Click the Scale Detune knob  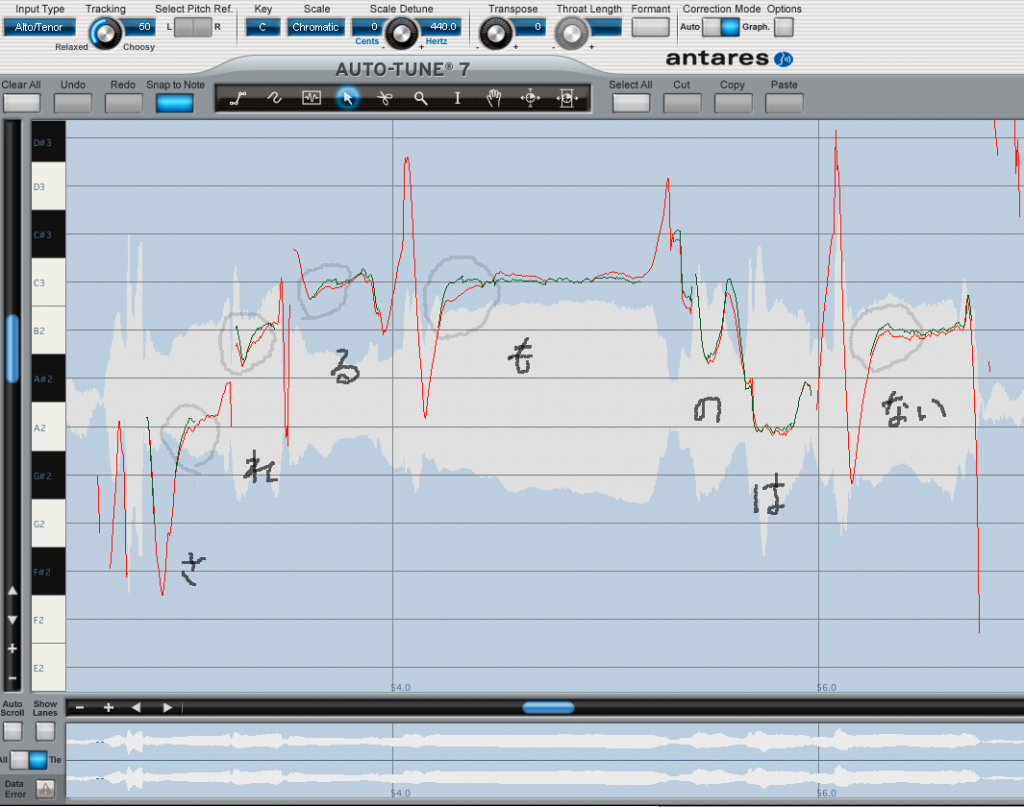(x=401, y=33)
